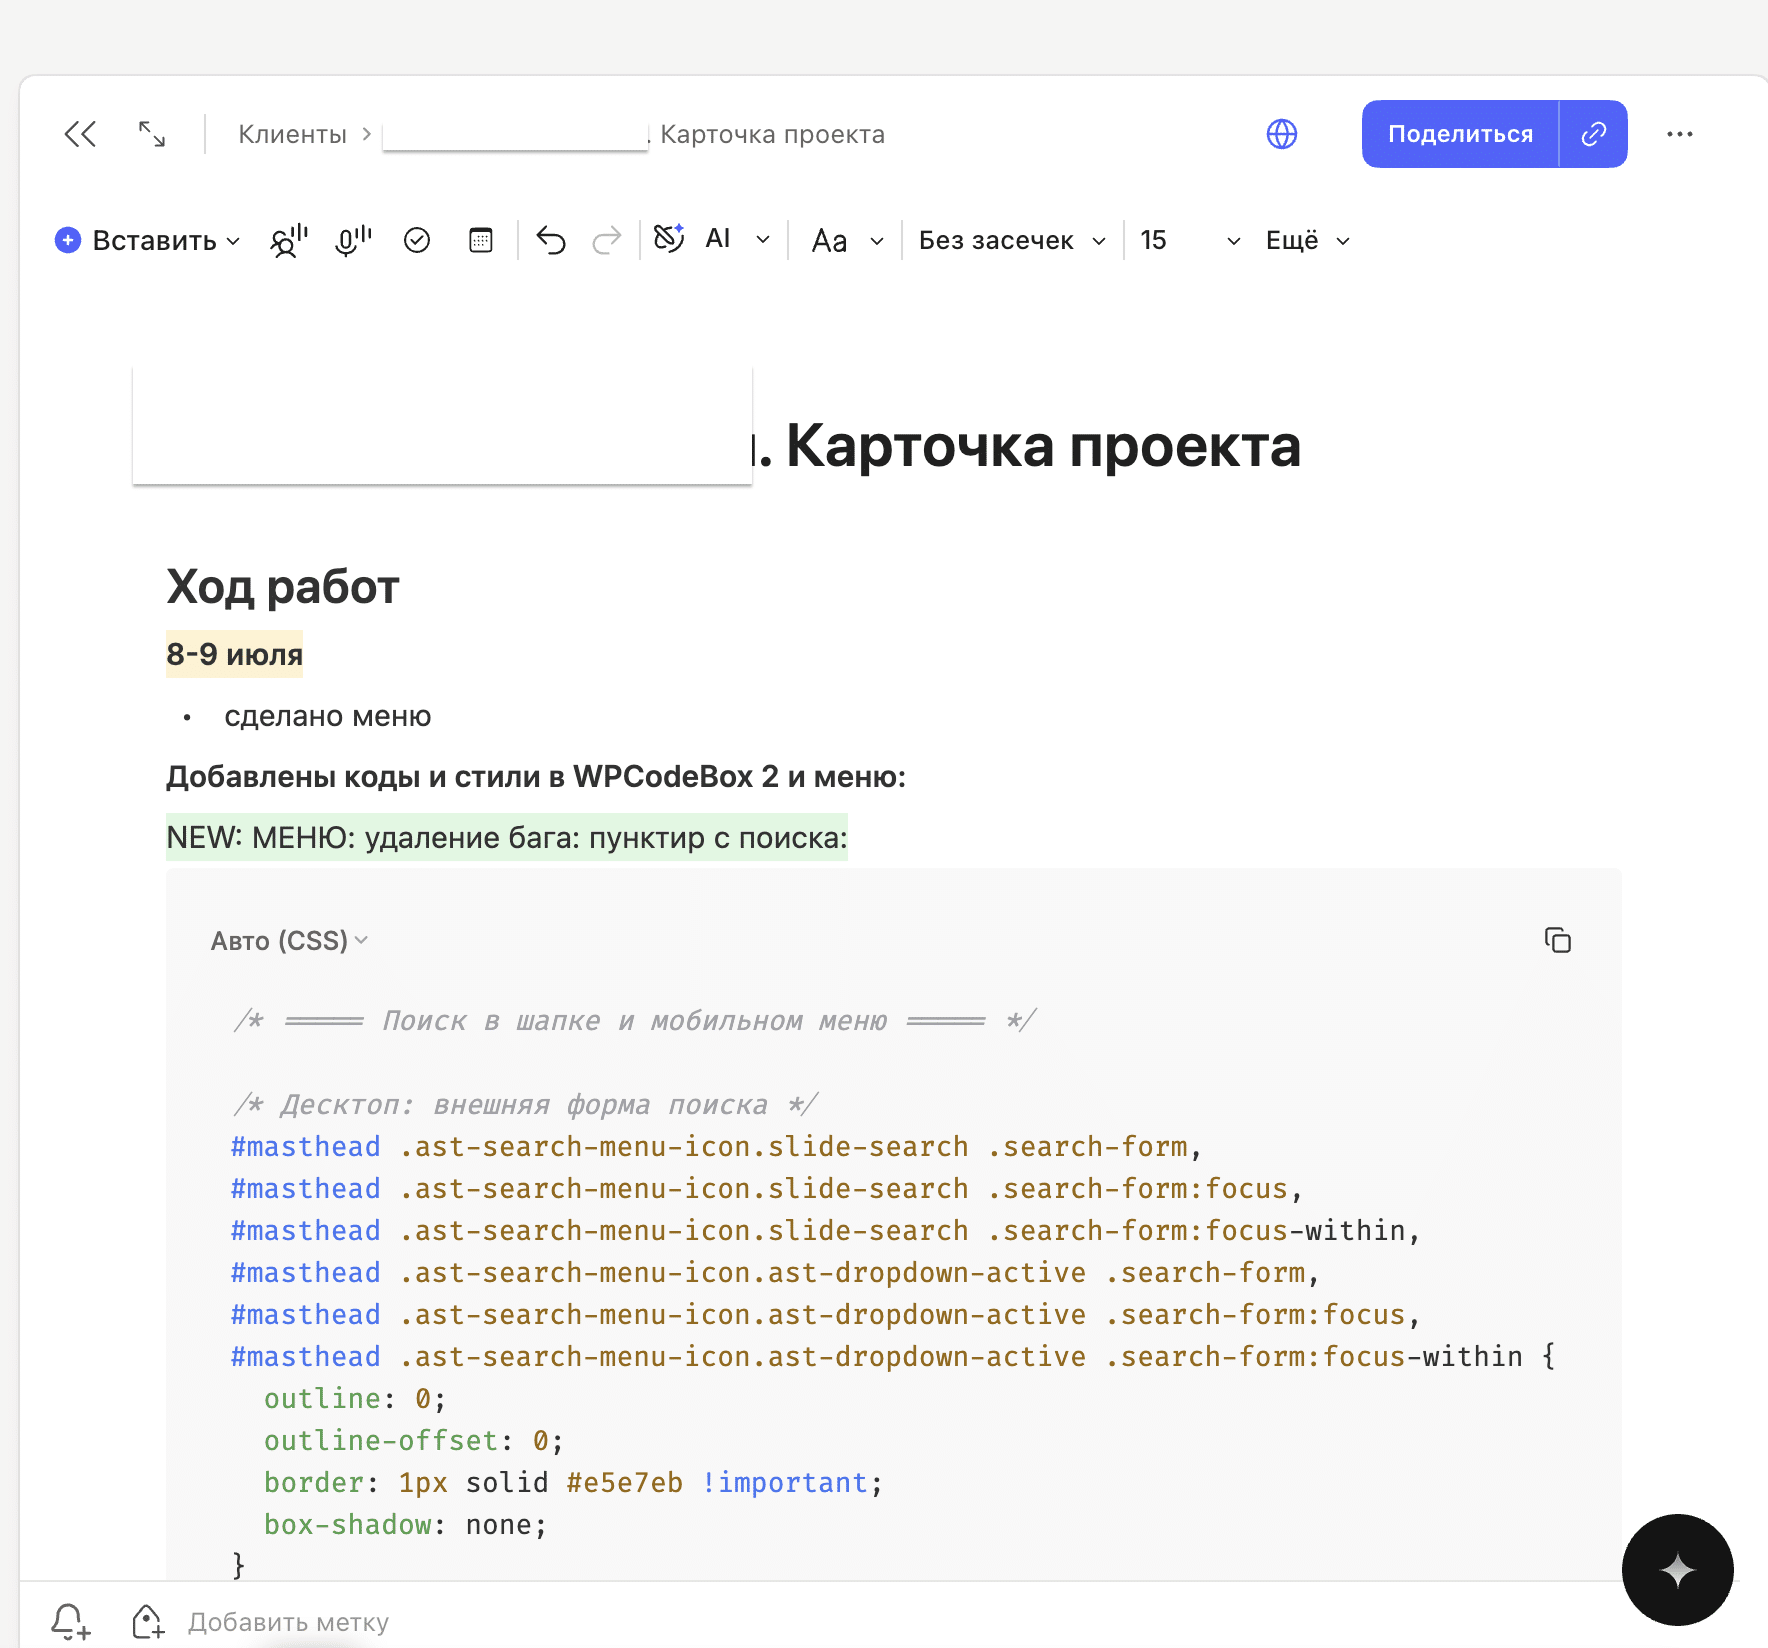
Task: Click the Десктоп: внешняя форма поиска comment
Action: (525, 1105)
